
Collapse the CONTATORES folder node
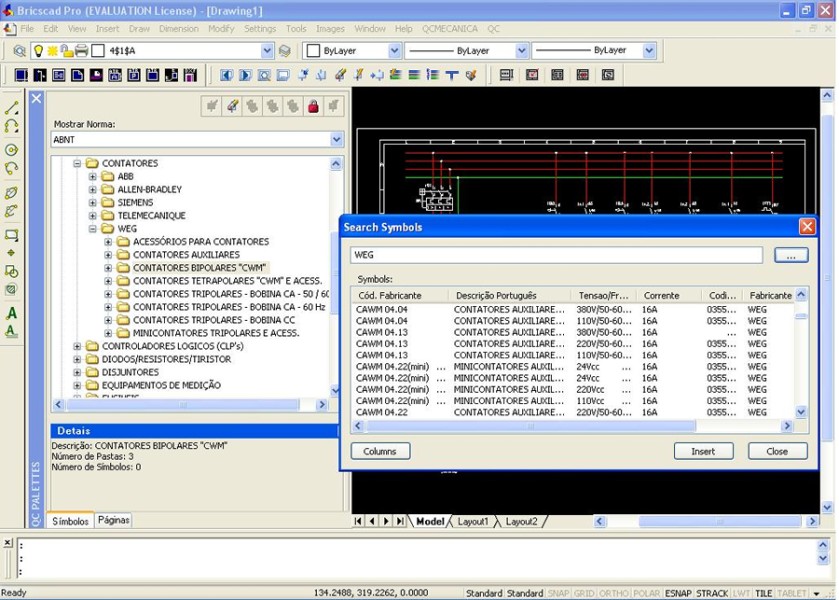click(x=77, y=163)
